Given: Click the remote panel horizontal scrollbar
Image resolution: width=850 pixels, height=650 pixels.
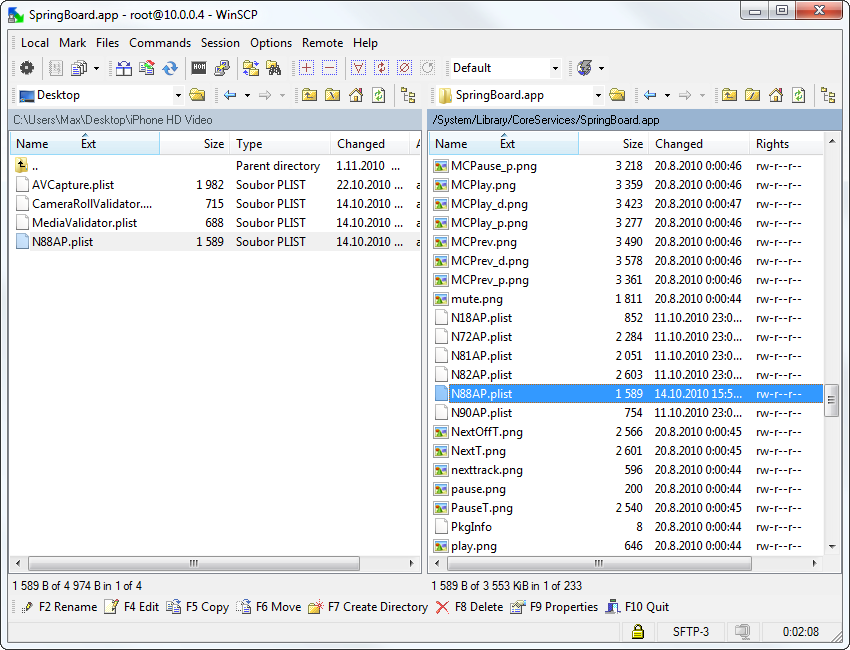Looking at the screenshot, I should tap(598, 563).
